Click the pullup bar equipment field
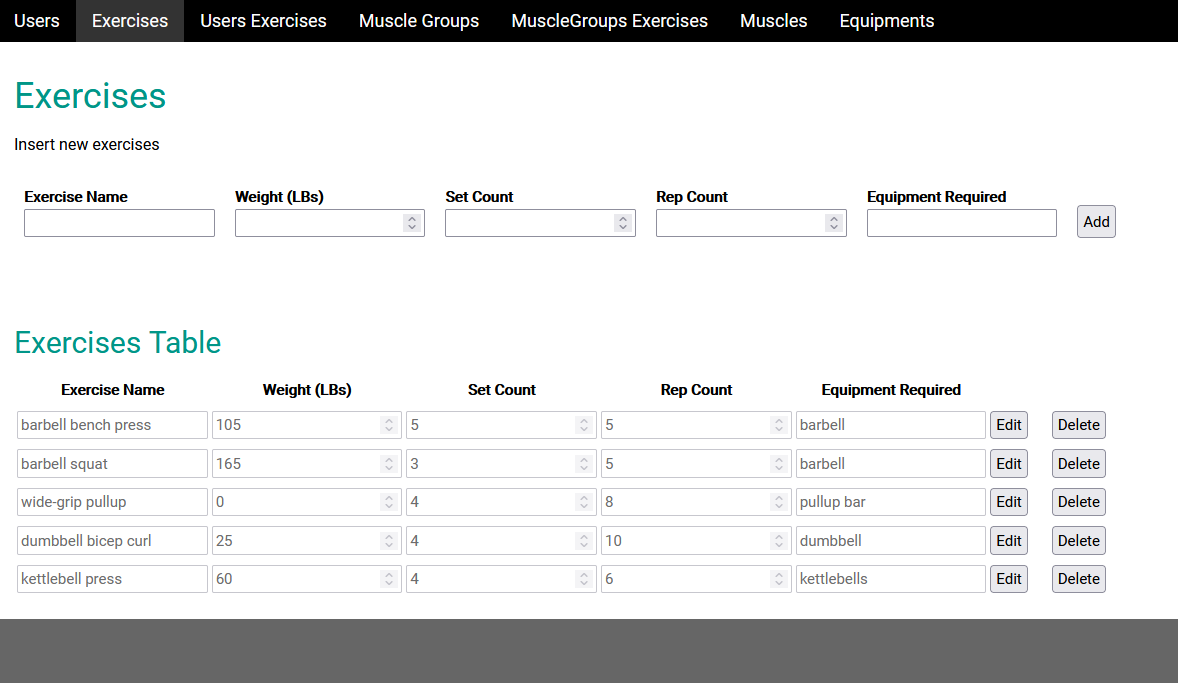Viewport: 1178px width, 683px height. [x=890, y=502]
